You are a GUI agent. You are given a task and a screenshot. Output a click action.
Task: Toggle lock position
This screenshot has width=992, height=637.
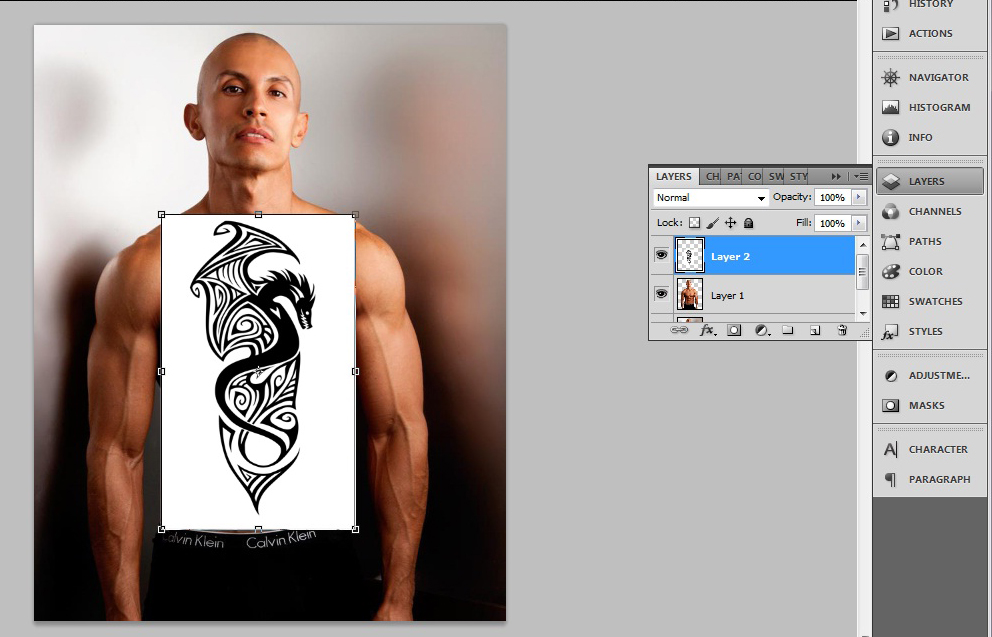pos(731,223)
